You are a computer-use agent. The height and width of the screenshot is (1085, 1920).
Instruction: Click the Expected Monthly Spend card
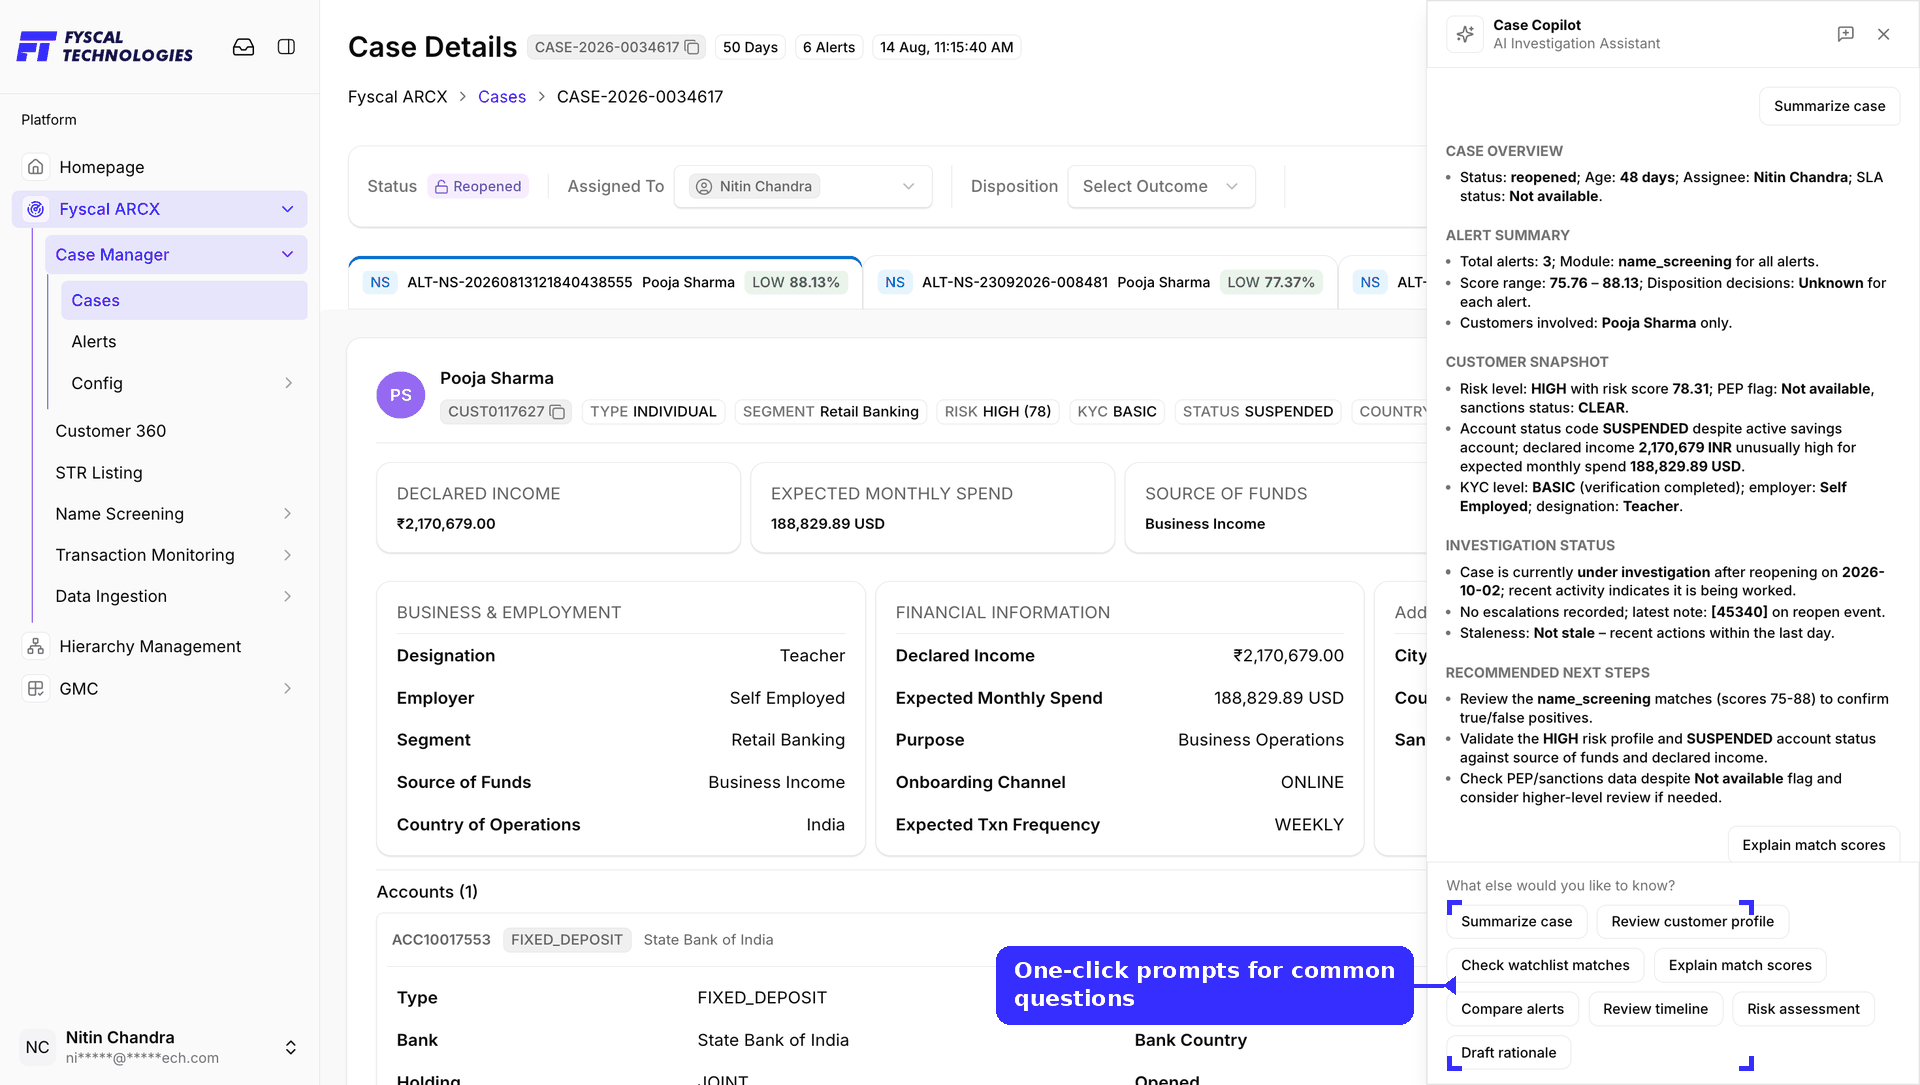(932, 508)
